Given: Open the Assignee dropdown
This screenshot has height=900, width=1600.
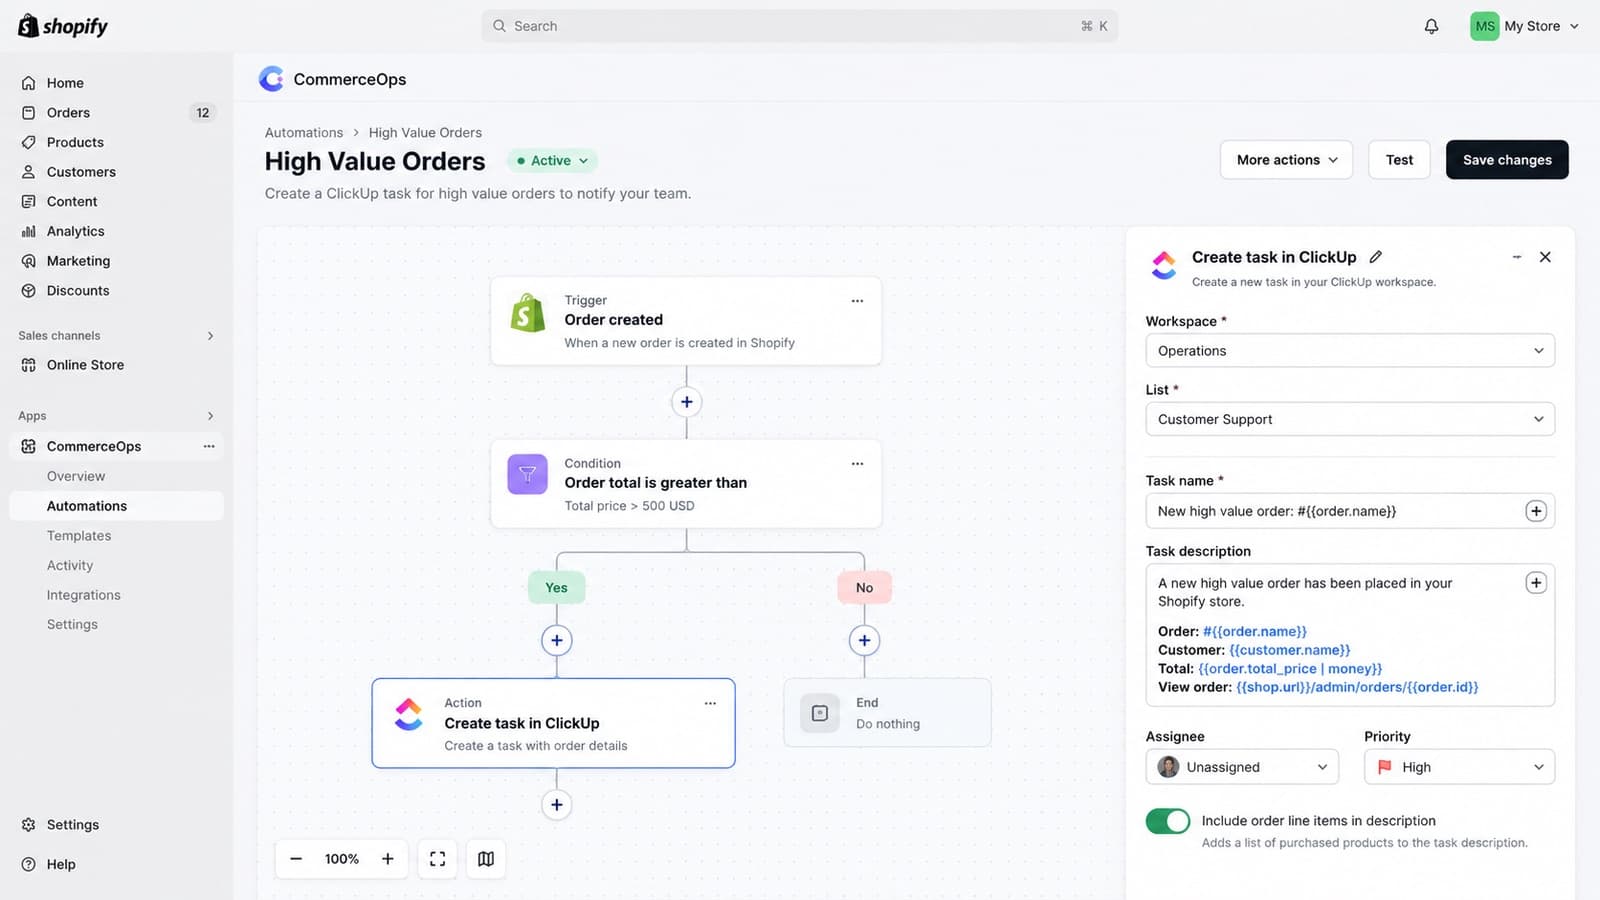Looking at the screenshot, I should [1242, 767].
